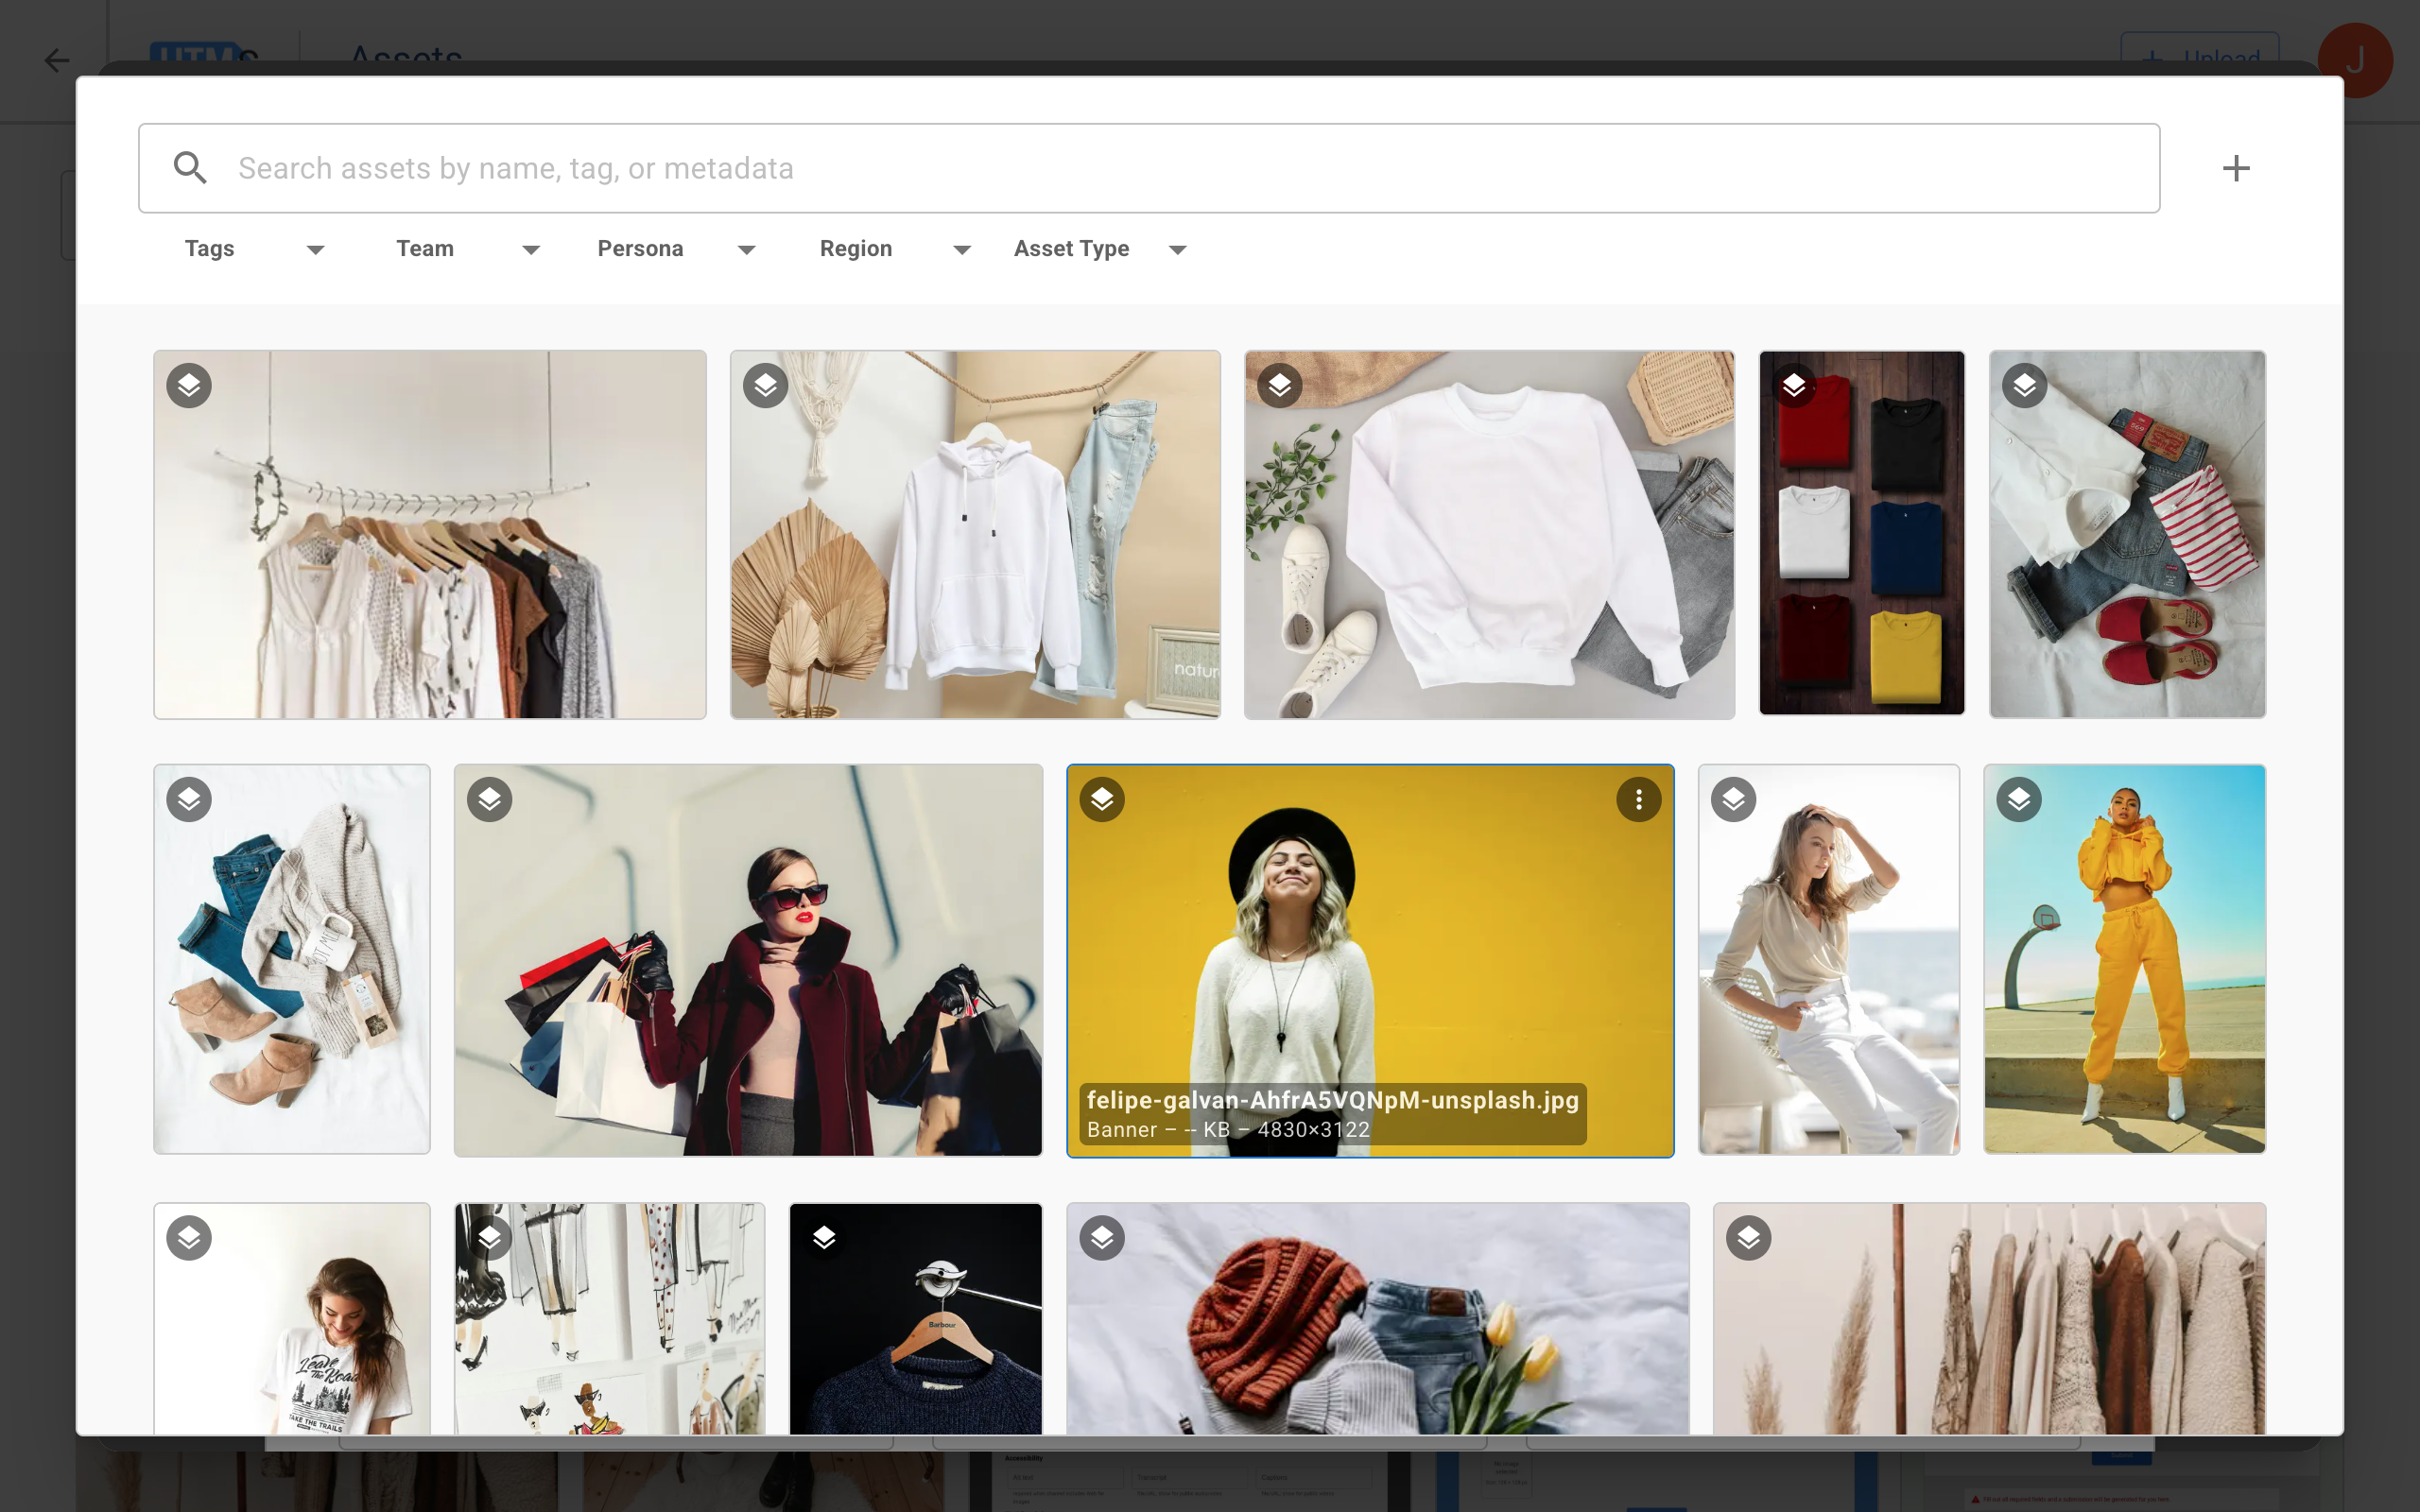This screenshot has width=2420, height=1512.
Task: Click layers icon on colored t-shirts image
Action: pyautogui.click(x=1794, y=386)
